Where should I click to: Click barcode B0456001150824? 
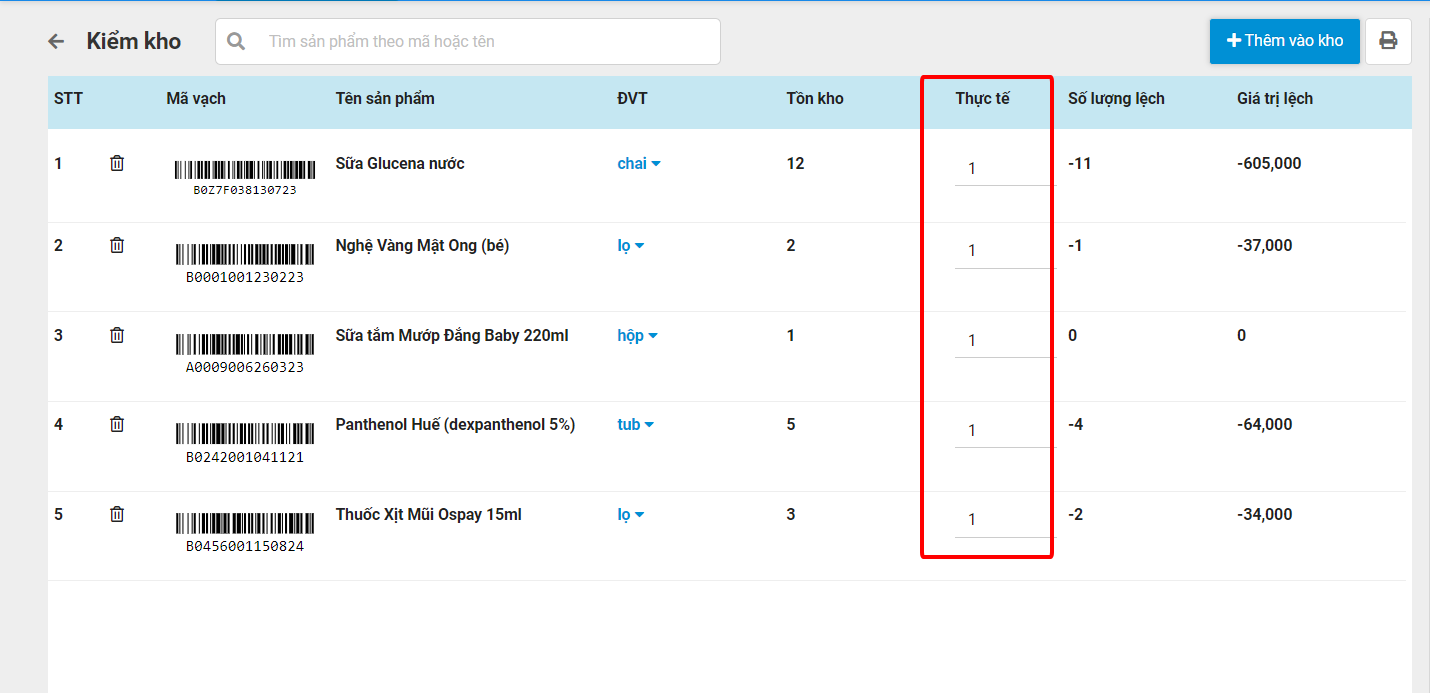coord(245,533)
